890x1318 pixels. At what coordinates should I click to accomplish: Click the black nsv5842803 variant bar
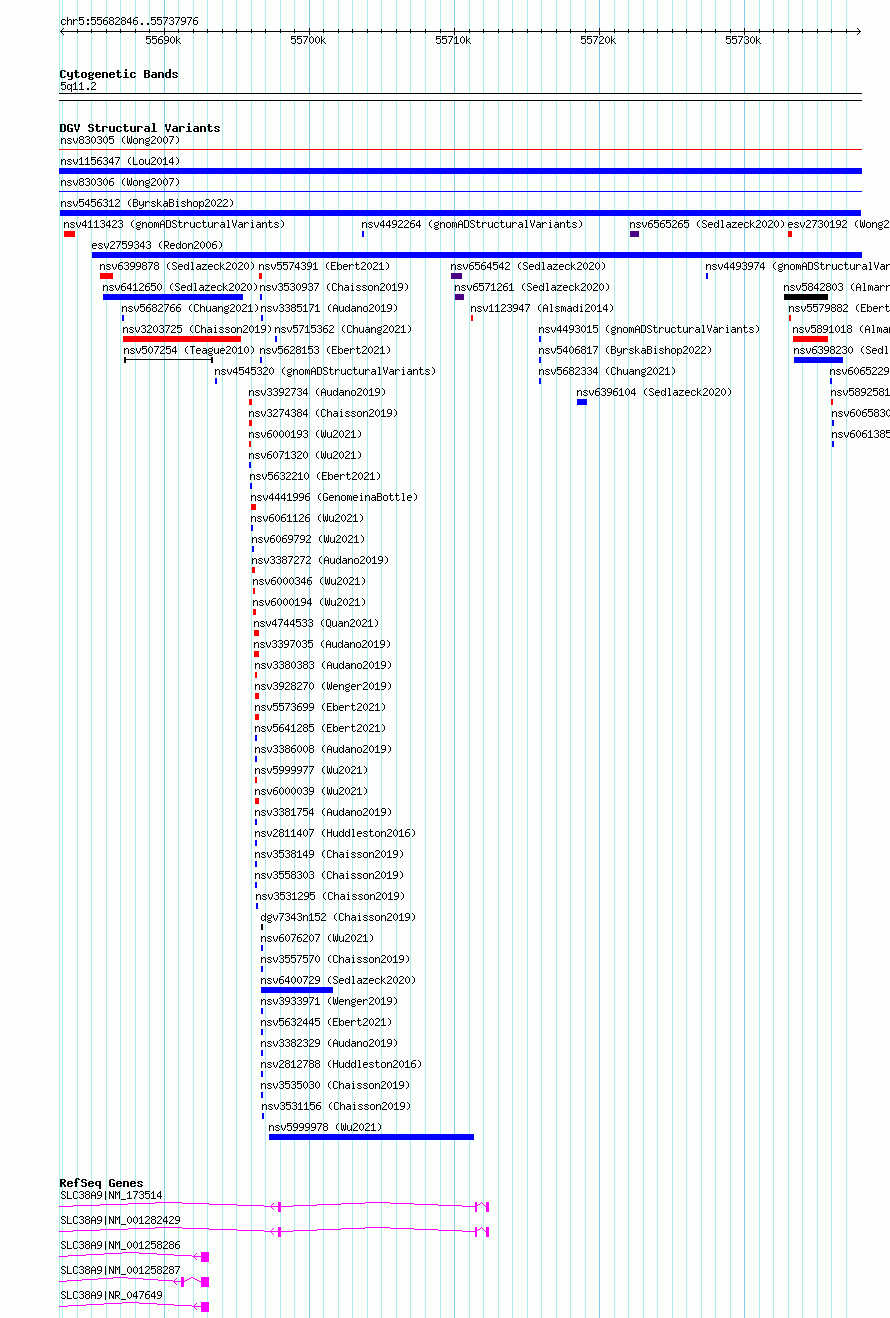806,297
